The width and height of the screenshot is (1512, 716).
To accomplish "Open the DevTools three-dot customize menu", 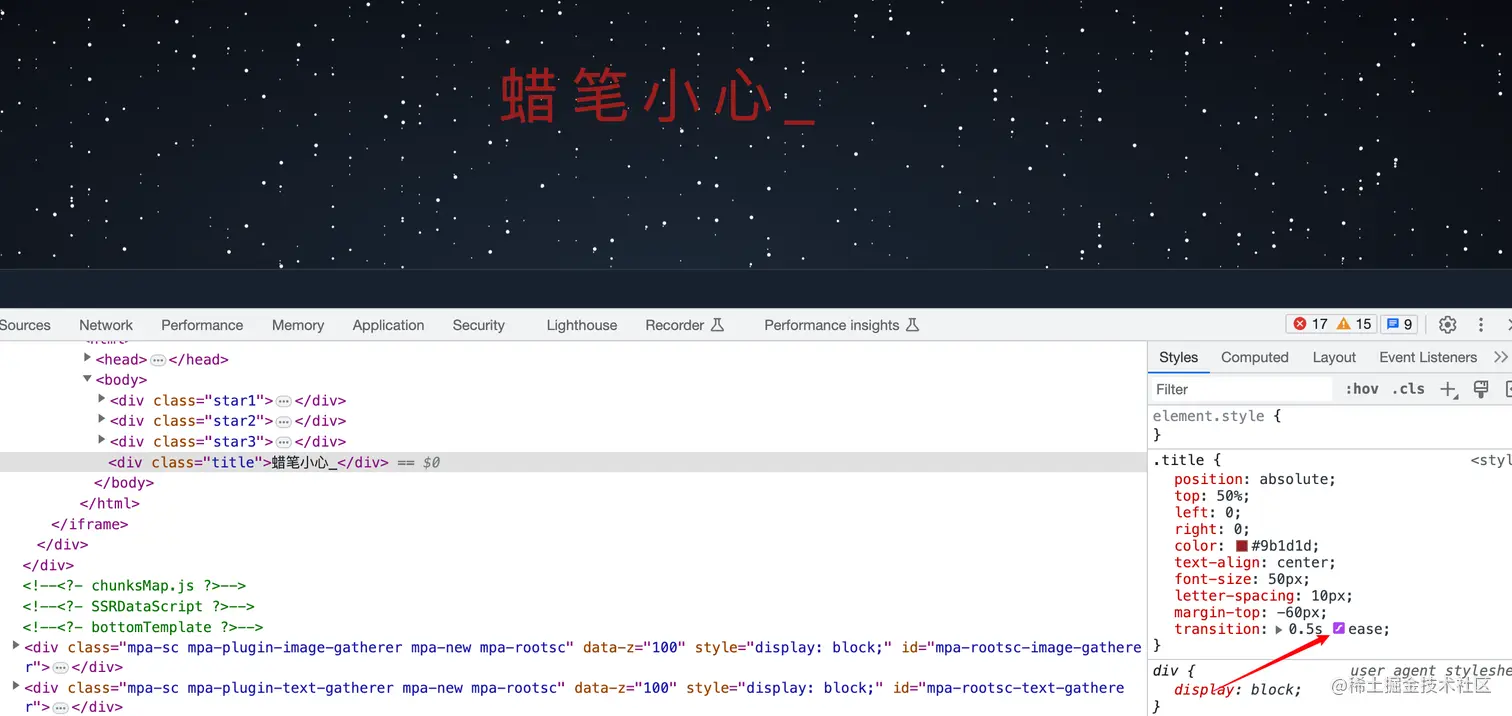I will pos(1481,324).
